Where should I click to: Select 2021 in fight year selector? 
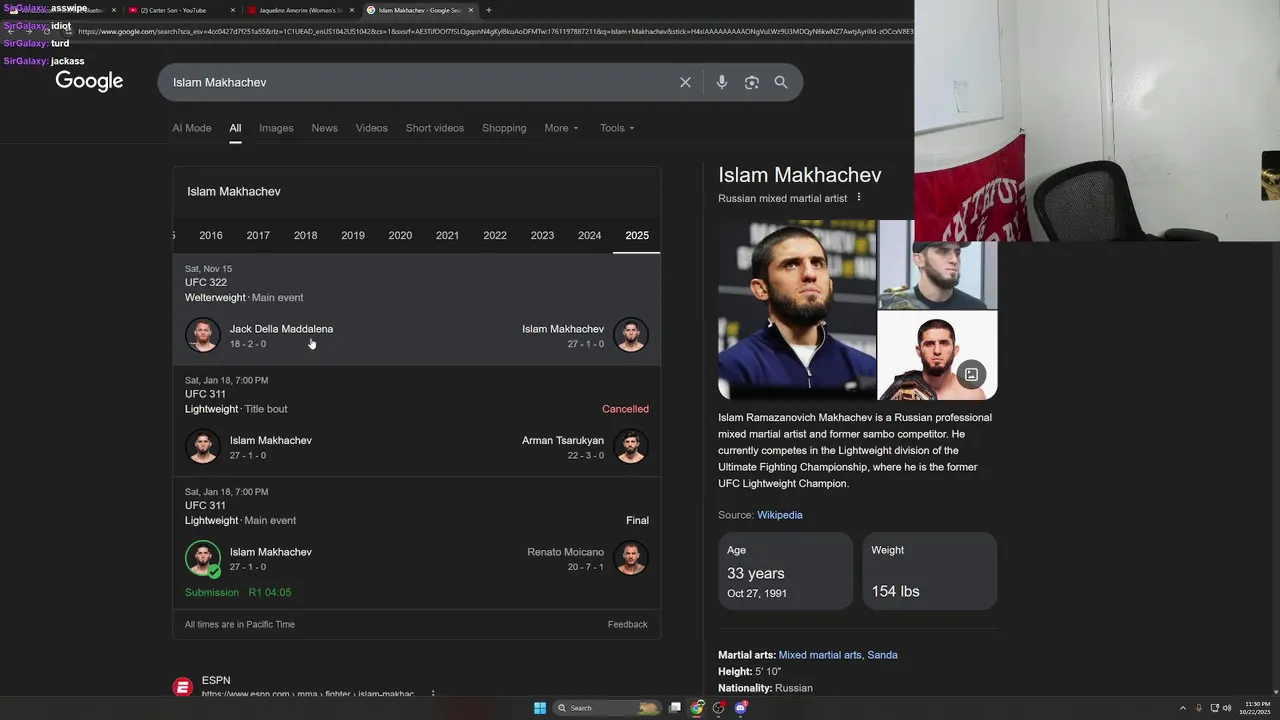point(448,236)
